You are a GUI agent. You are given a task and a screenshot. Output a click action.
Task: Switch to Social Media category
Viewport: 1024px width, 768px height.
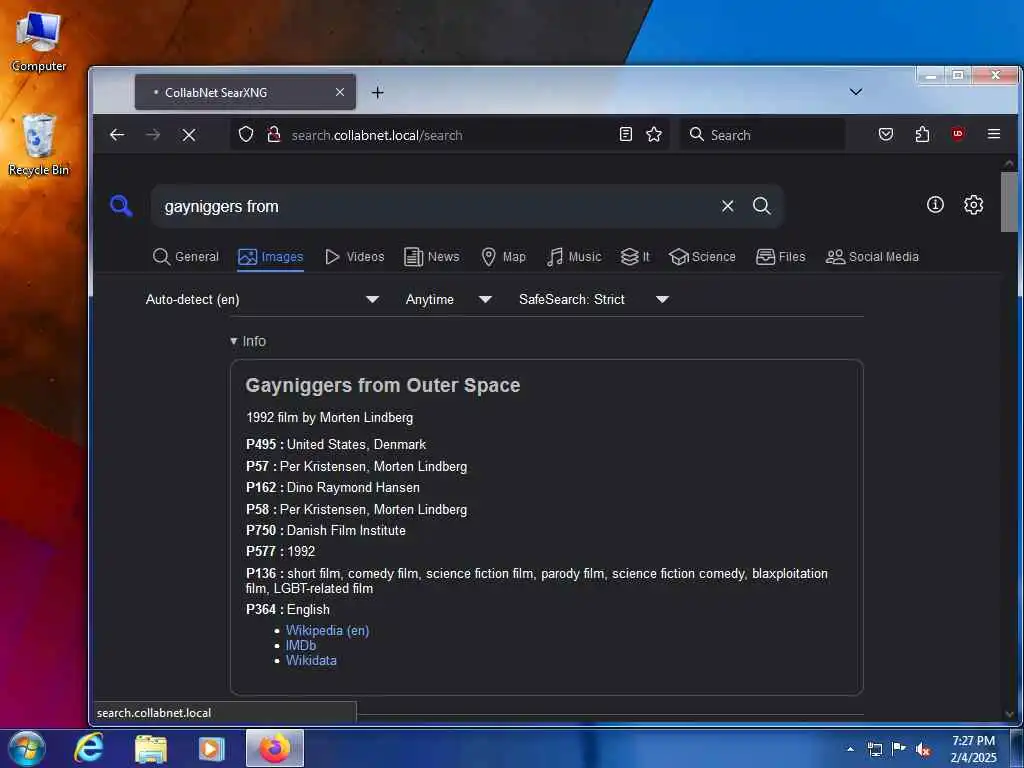[872, 257]
